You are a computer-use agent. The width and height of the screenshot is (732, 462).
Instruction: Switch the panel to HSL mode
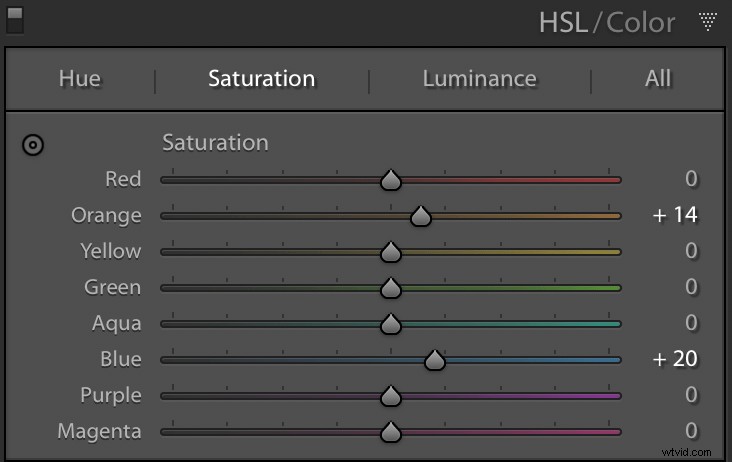563,22
